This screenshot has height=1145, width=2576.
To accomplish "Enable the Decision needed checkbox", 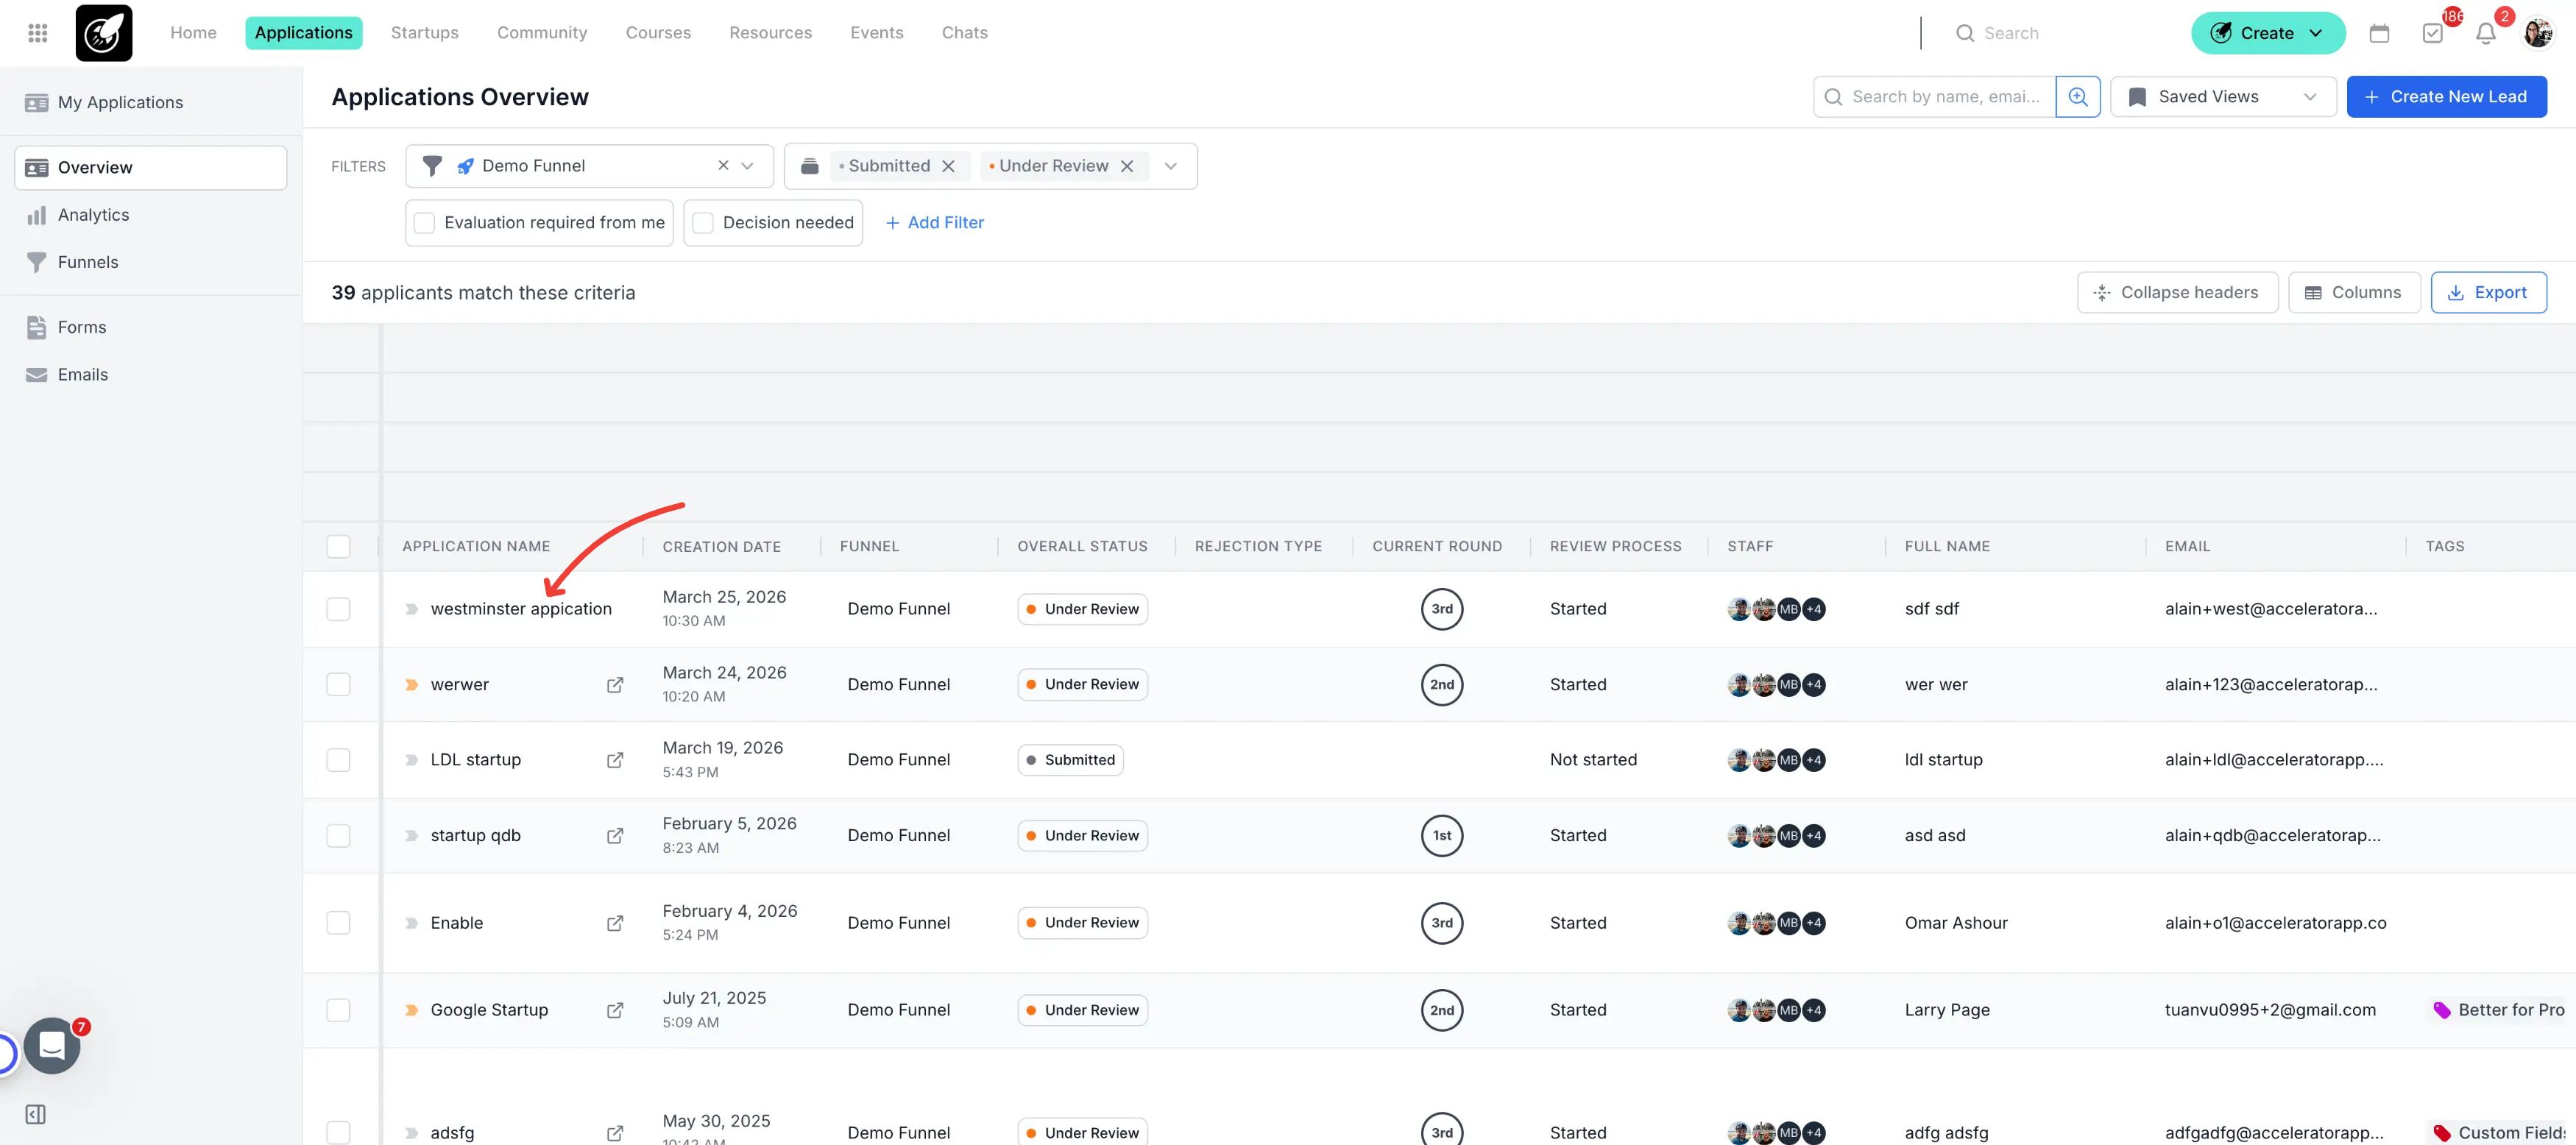I will click(703, 223).
